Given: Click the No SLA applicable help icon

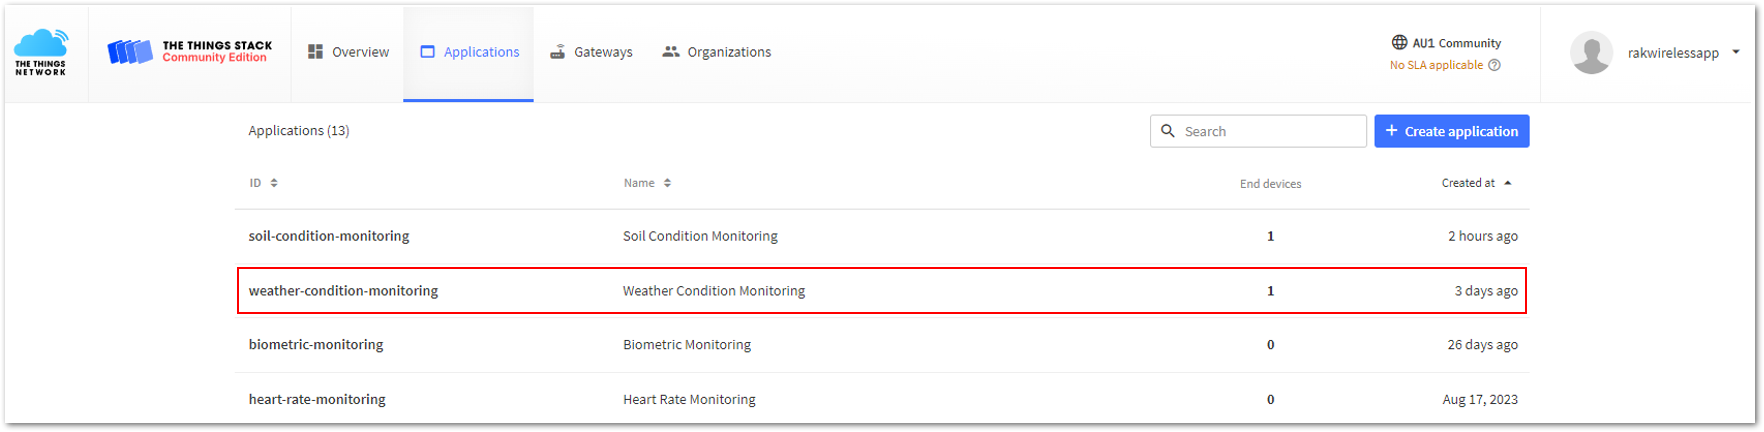Looking at the screenshot, I should coord(1495,65).
